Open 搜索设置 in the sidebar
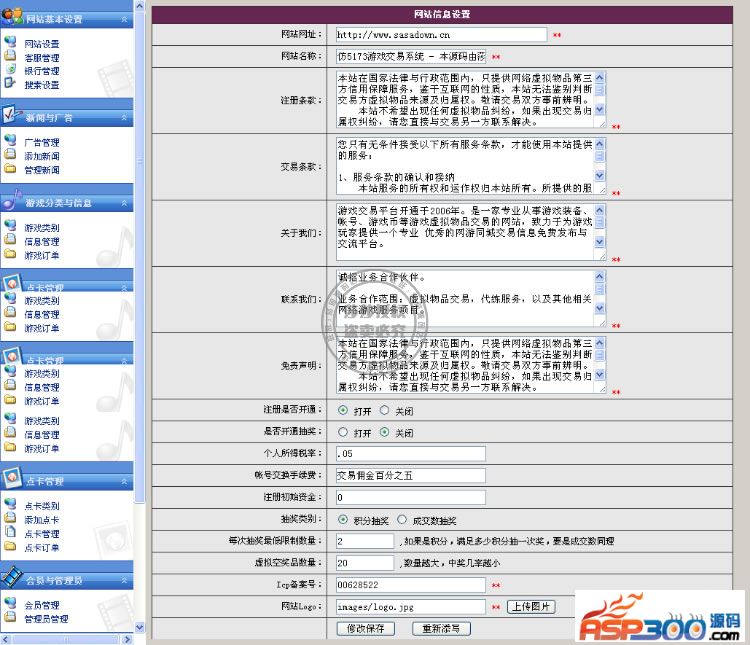750x645 pixels. point(42,85)
